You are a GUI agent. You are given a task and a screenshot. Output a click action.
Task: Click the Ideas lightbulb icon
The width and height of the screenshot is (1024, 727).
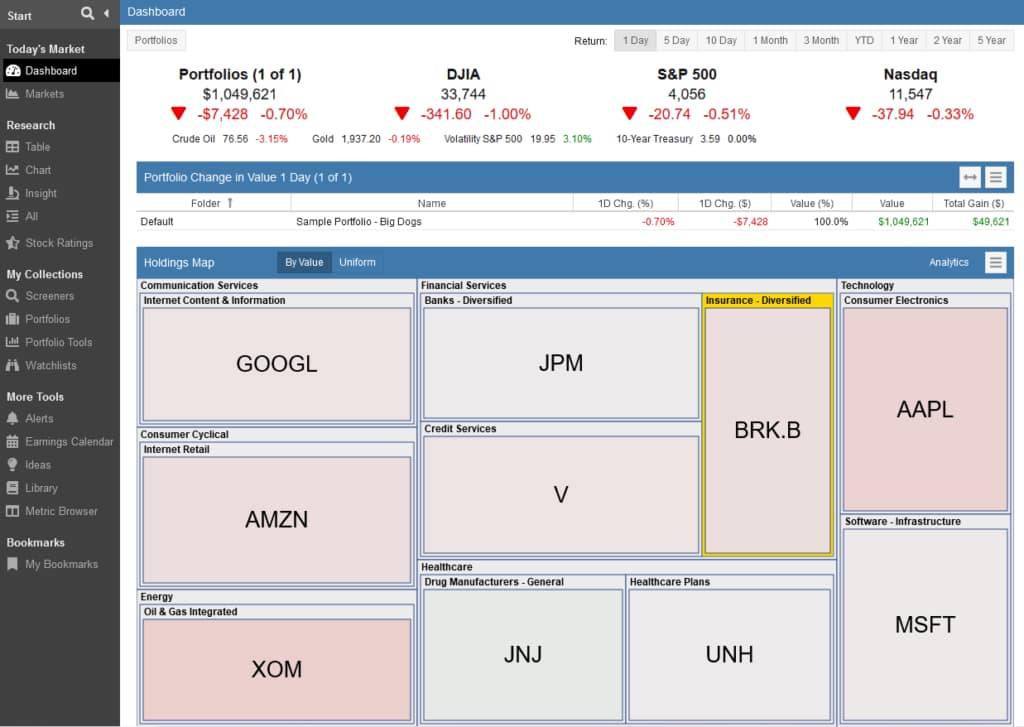point(12,464)
